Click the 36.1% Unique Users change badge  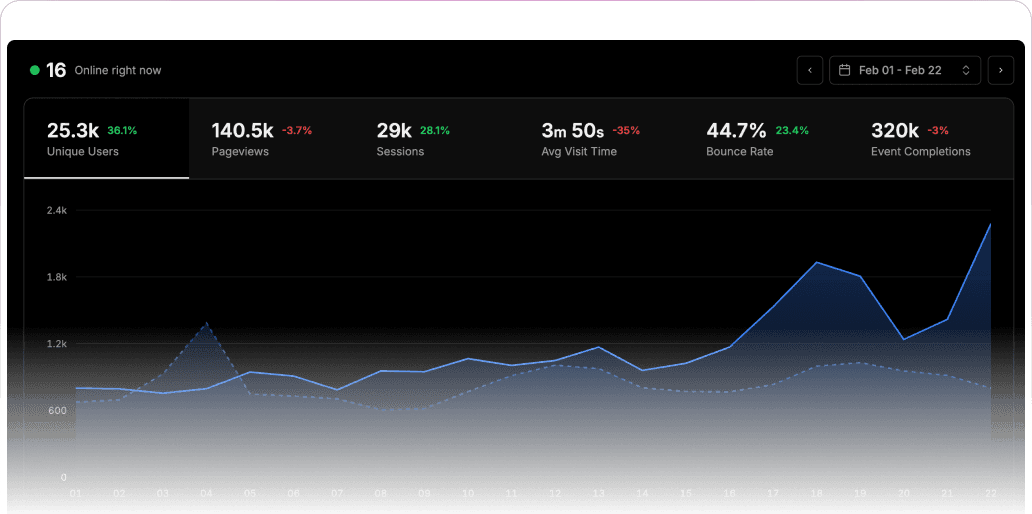point(122,130)
